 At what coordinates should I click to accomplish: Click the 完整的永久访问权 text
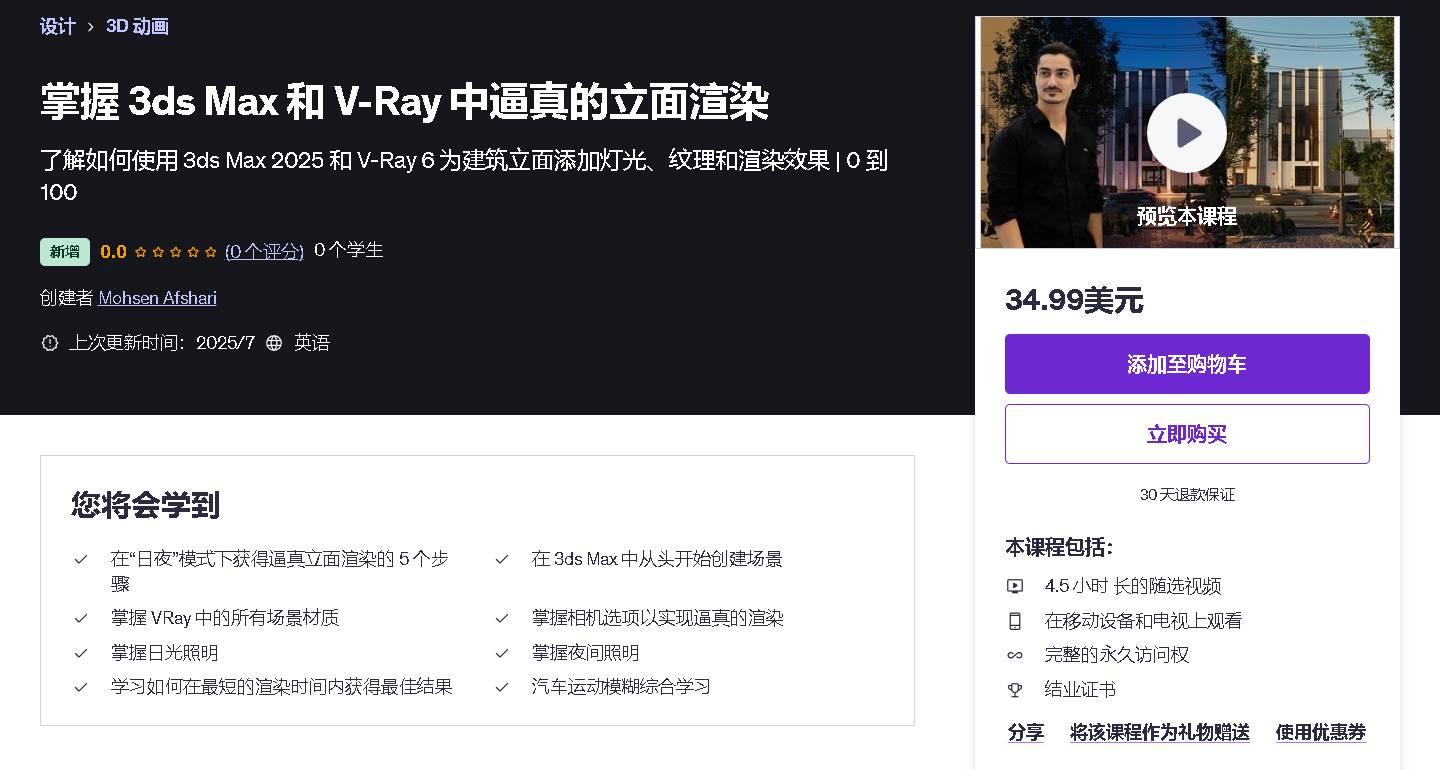coord(1117,655)
